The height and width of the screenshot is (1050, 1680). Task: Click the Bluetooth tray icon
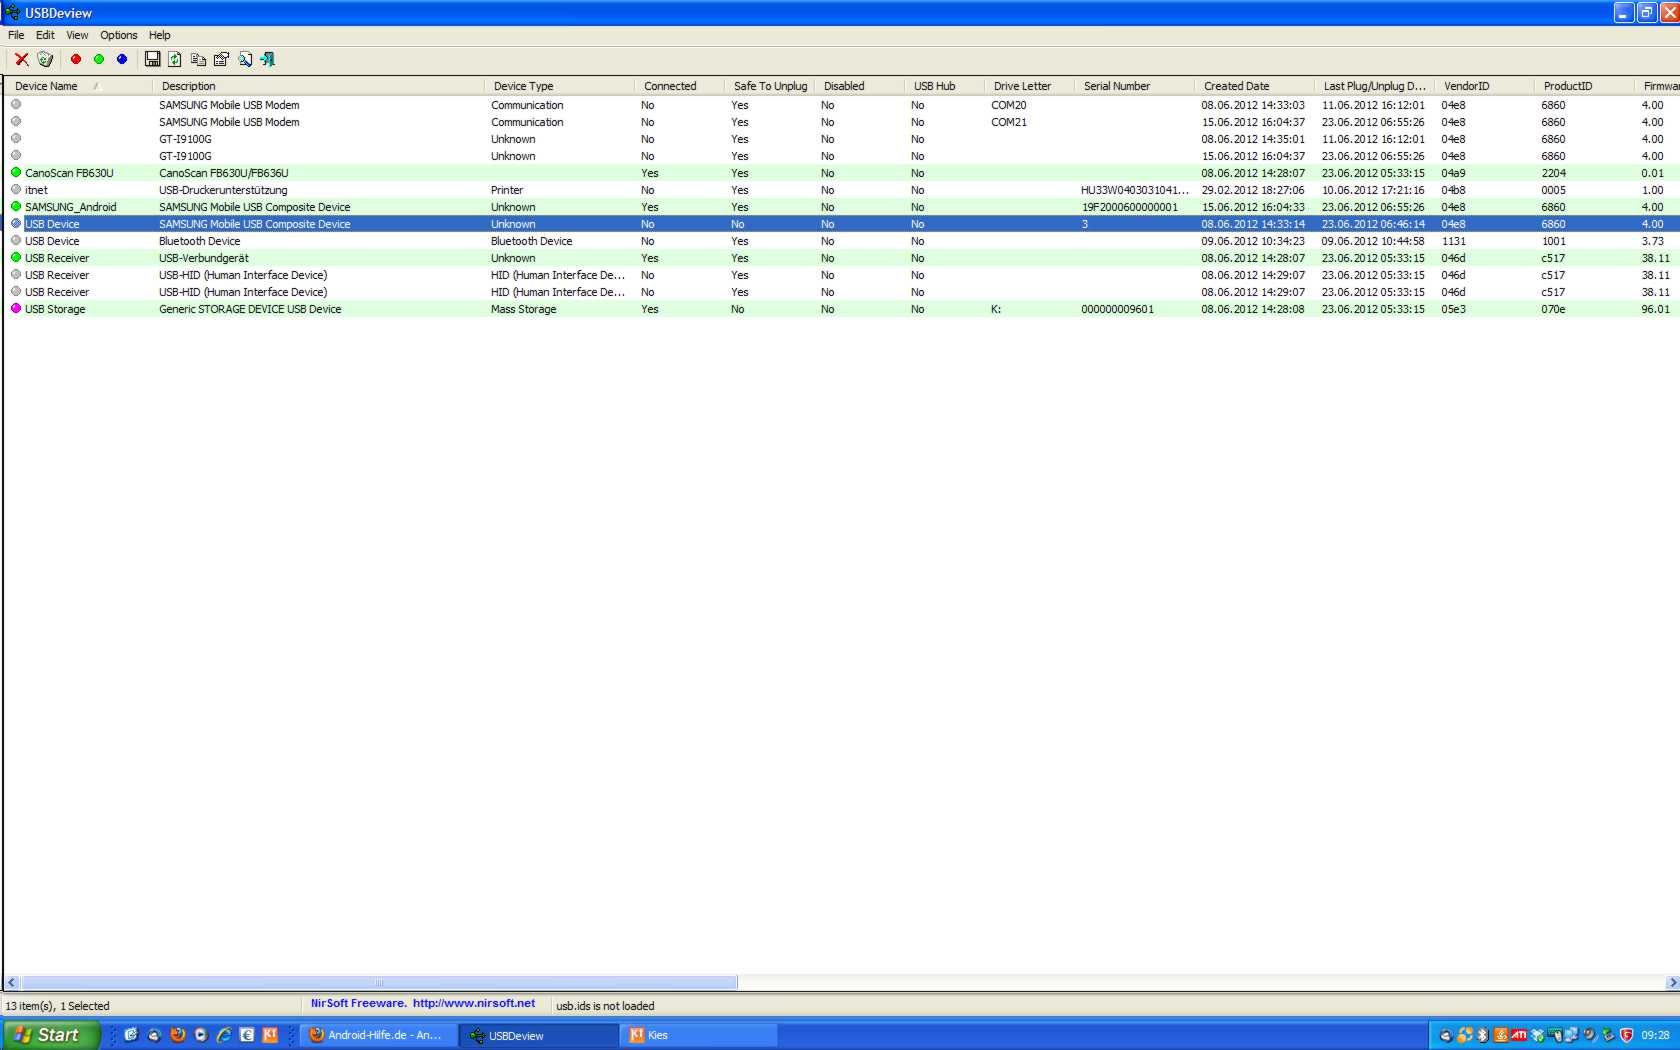click(x=1483, y=1035)
